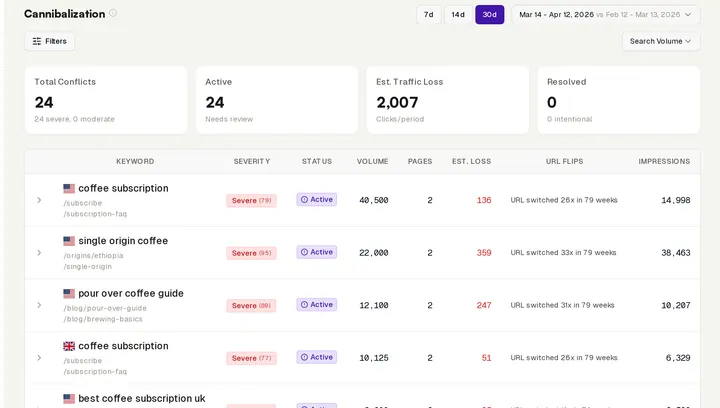The image size is (720, 408).
Task: Click Active status in single origin coffee row
Action: coord(316,252)
